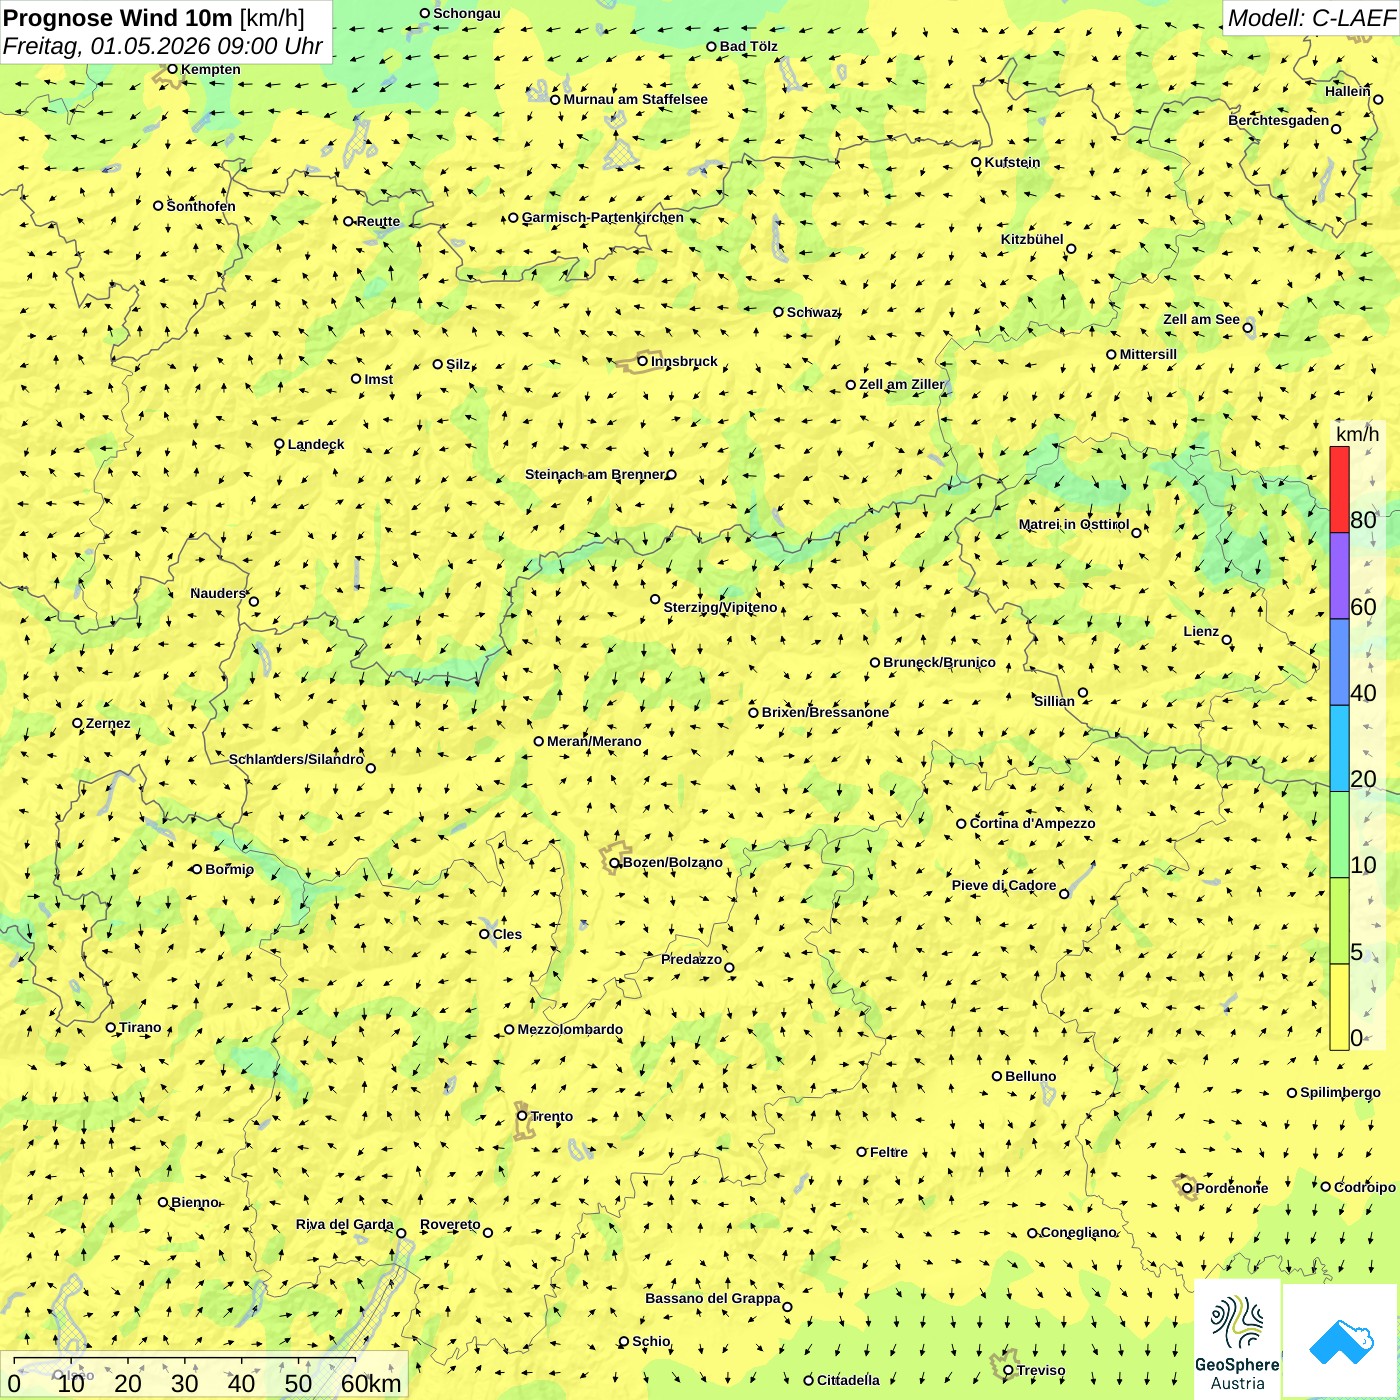Click the Lienz location marker
This screenshot has width=1400, height=1400.
1227,640
